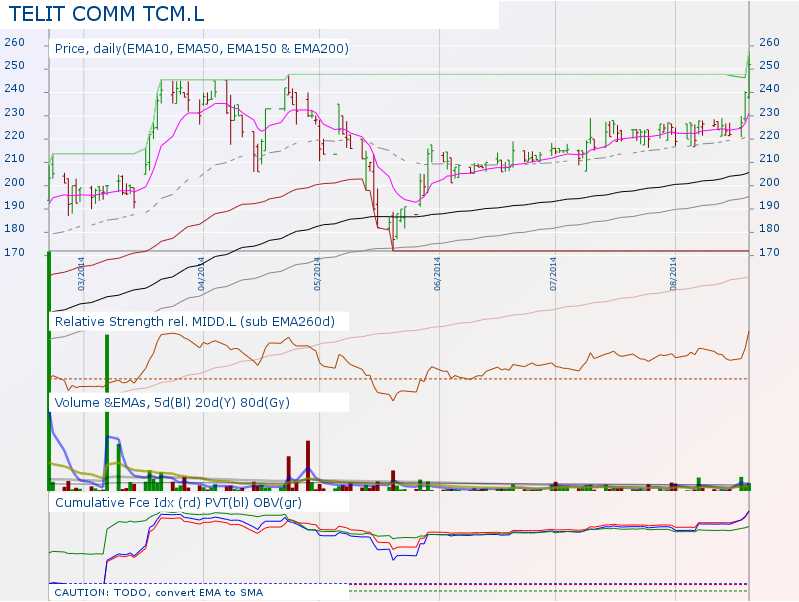Click the 220 value on right price axis
Viewport: 799px width, 602px height.
(x=769, y=135)
